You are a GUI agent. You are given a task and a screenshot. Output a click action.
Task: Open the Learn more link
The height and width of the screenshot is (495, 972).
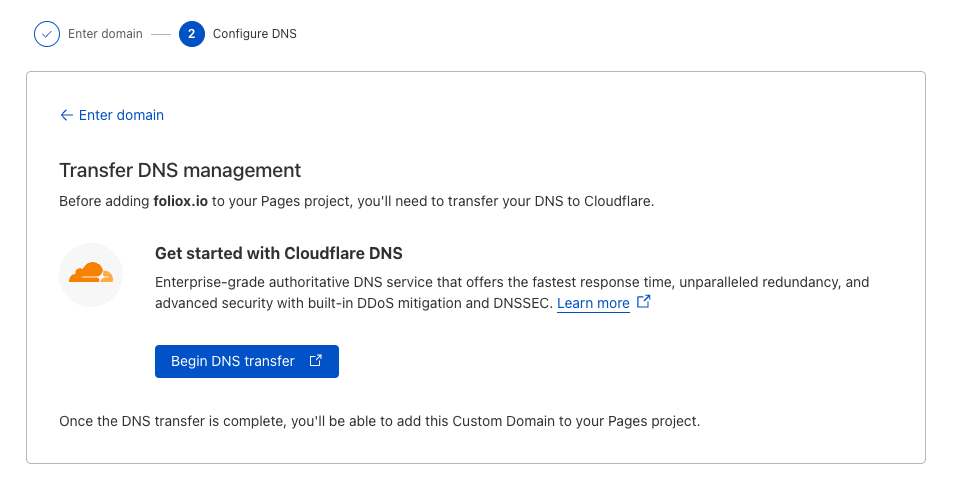point(593,303)
